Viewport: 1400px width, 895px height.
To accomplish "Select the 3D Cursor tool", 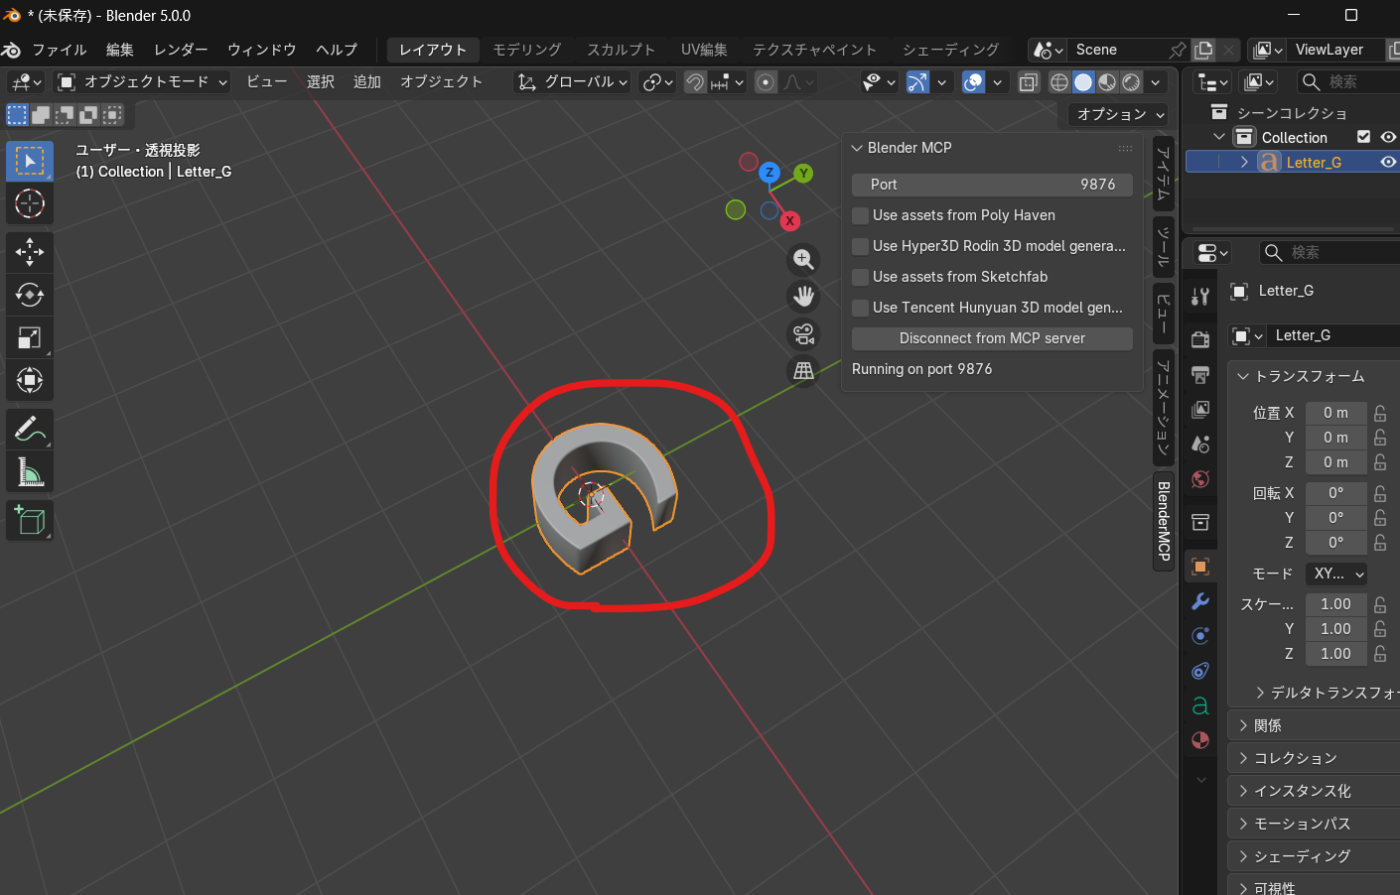I will (29, 203).
